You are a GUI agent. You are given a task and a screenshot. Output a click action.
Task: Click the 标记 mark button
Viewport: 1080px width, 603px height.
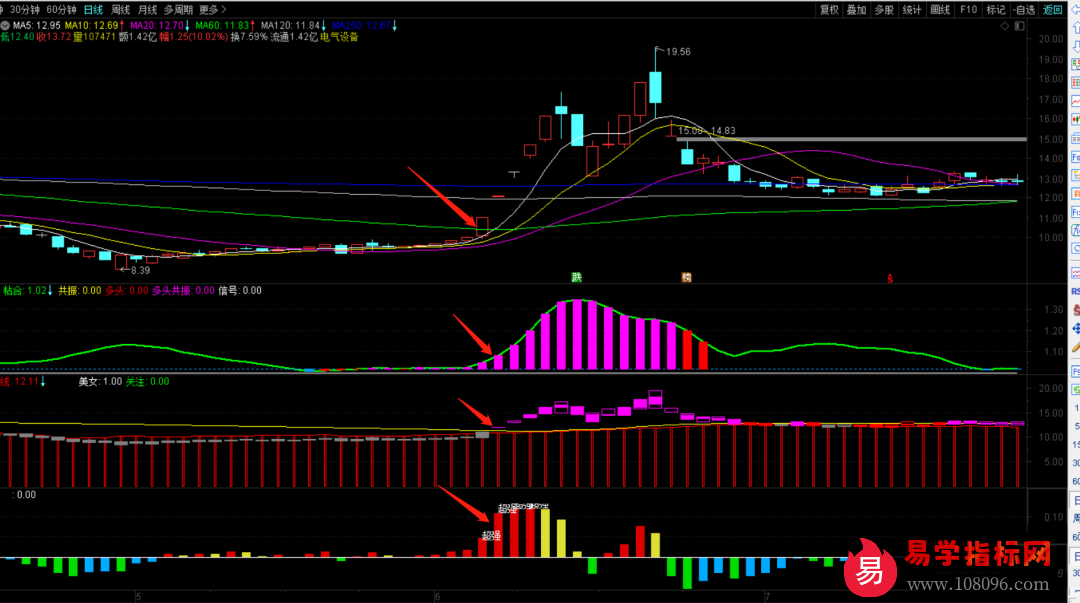[x=996, y=10]
